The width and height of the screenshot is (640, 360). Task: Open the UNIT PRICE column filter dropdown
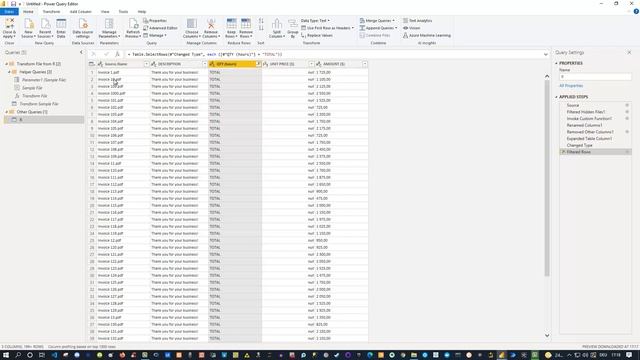[x=311, y=64]
